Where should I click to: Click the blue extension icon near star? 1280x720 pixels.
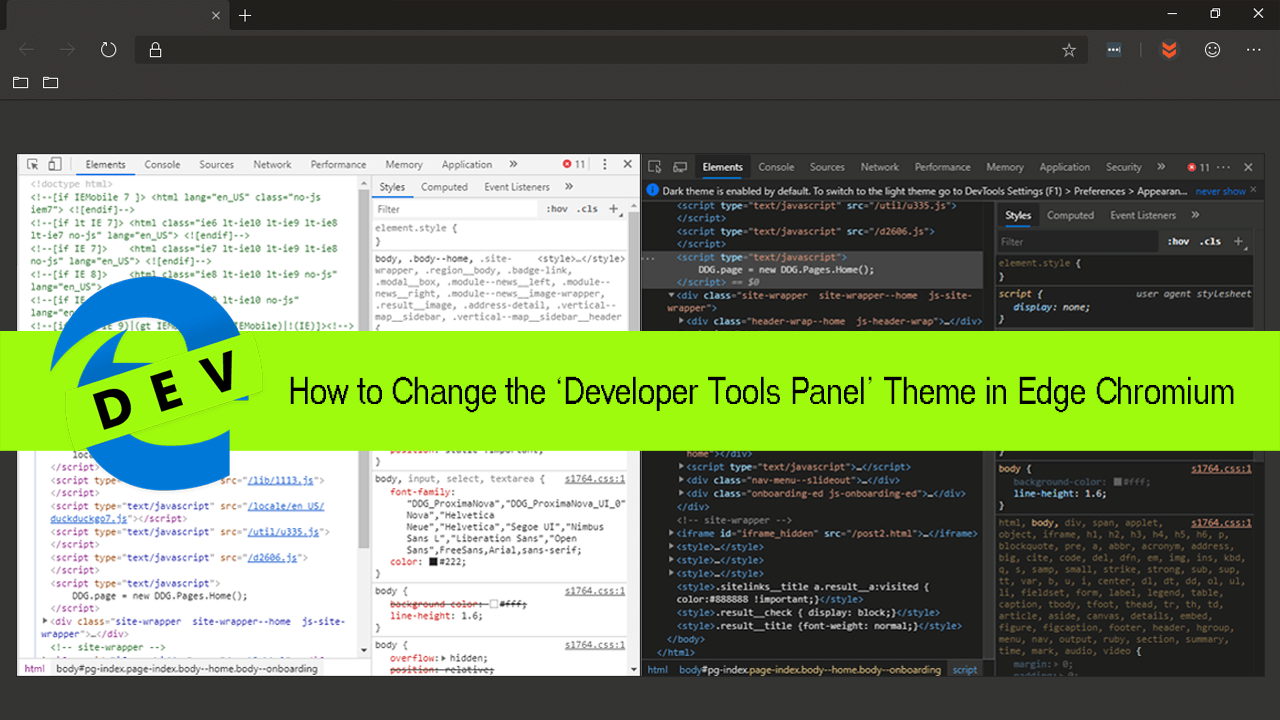(x=1114, y=50)
